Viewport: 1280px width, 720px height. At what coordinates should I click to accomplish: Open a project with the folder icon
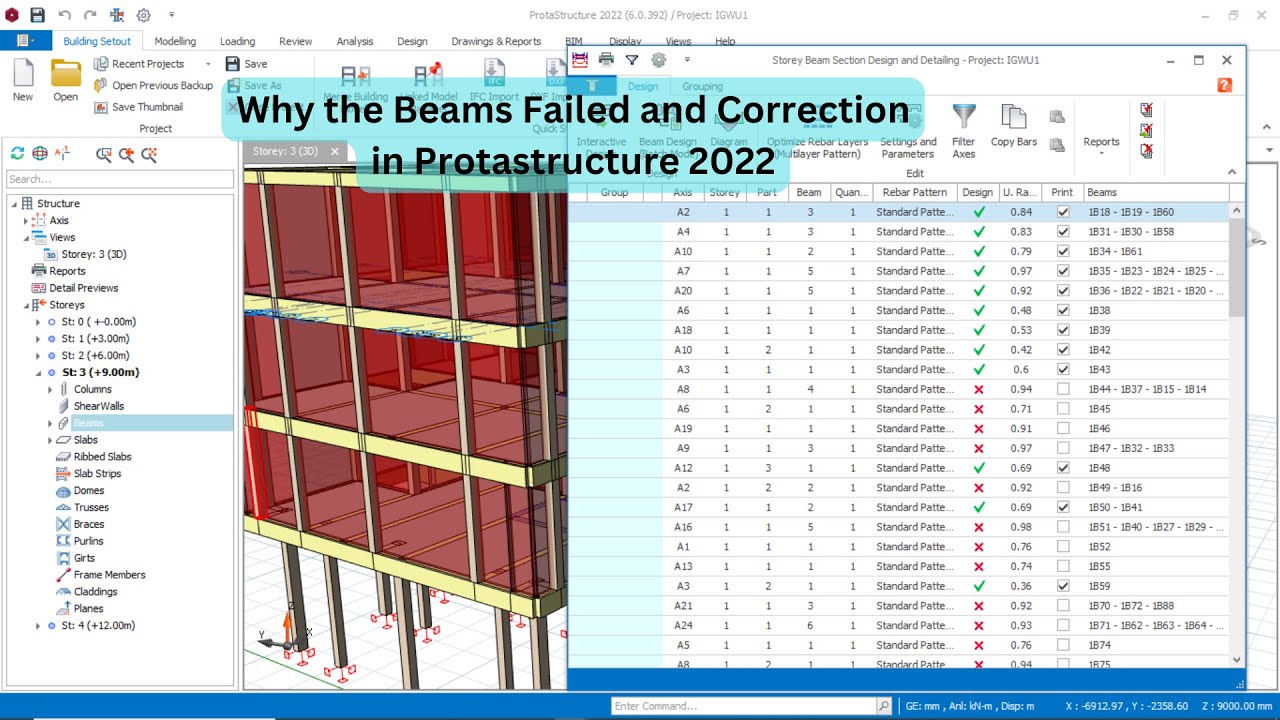click(x=66, y=73)
